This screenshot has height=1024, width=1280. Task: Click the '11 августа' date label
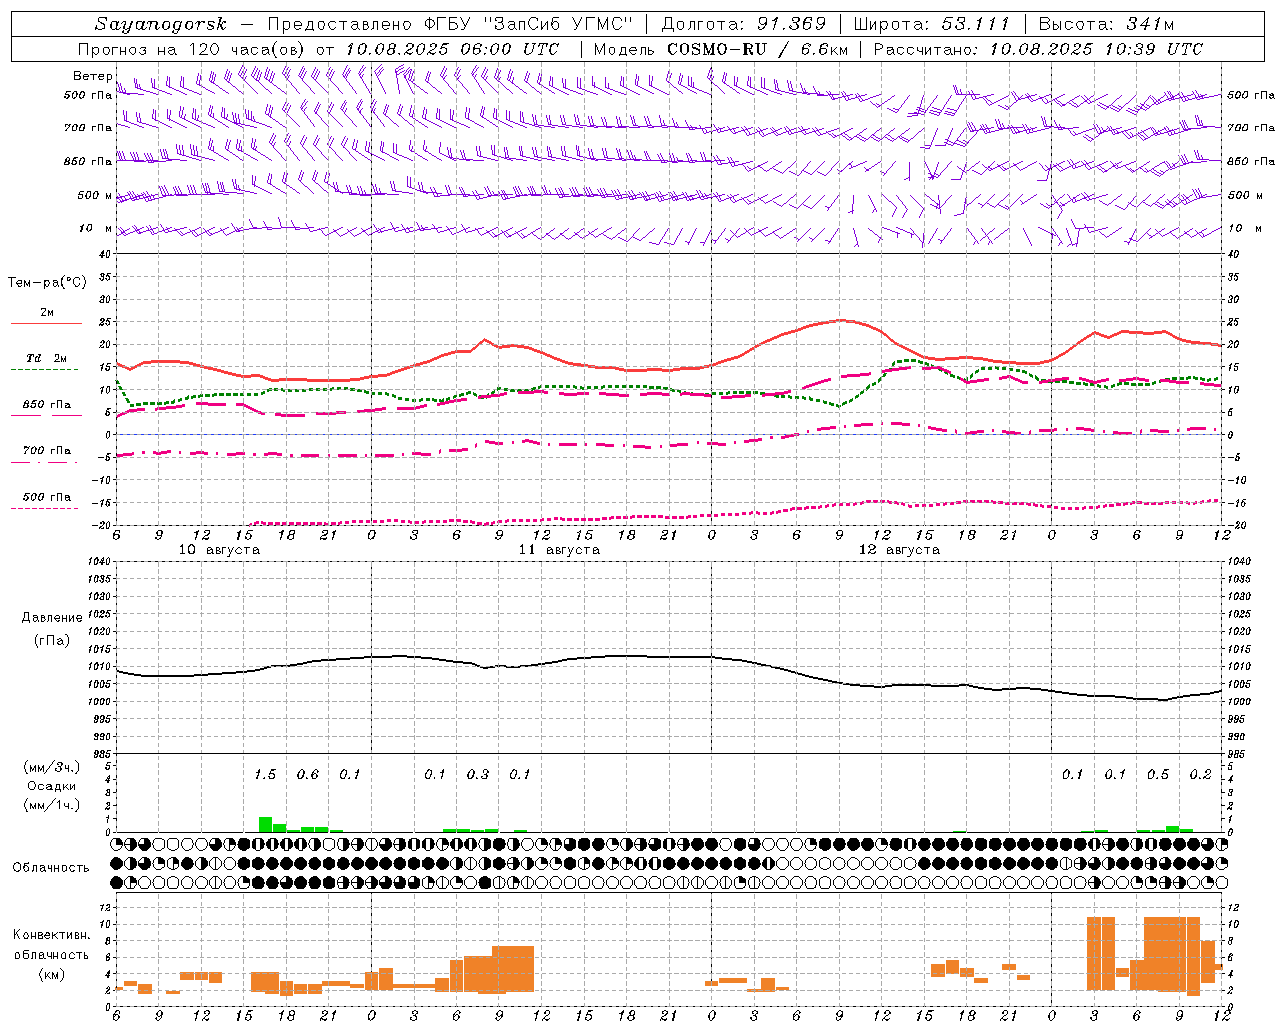559,550
